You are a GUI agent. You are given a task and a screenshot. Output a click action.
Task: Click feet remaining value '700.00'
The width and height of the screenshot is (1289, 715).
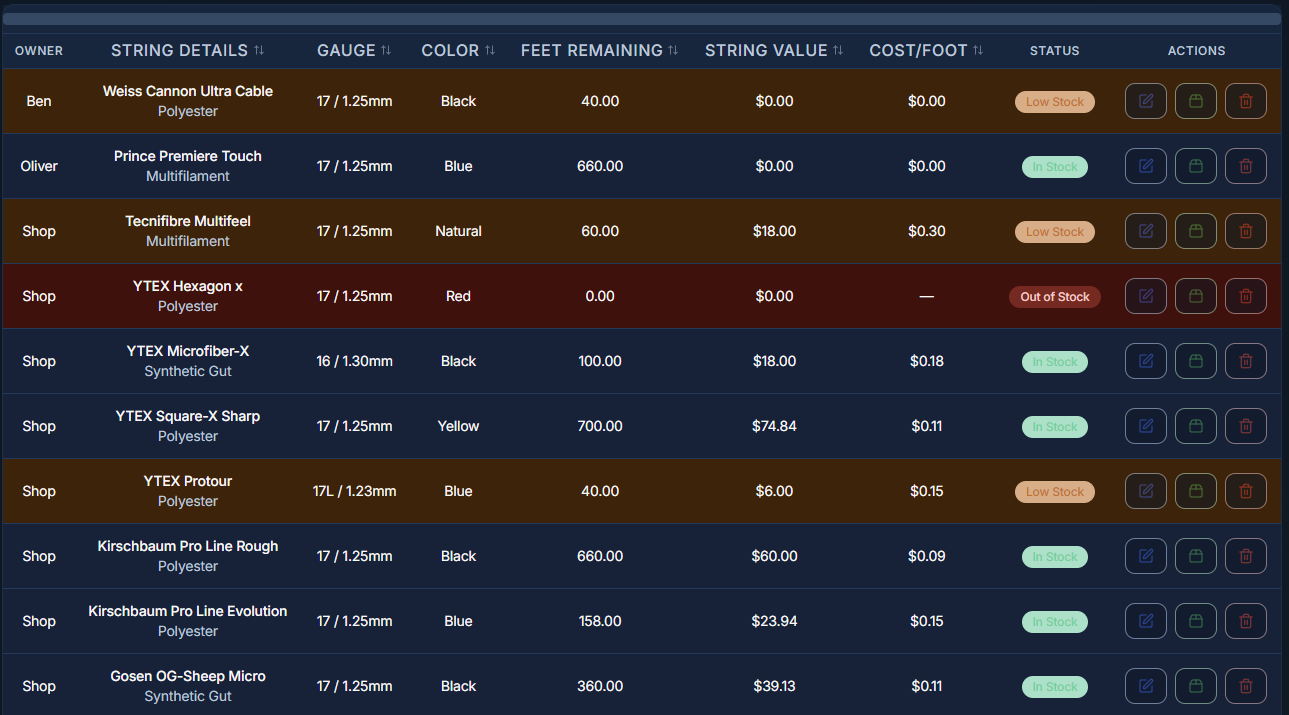(x=600, y=426)
